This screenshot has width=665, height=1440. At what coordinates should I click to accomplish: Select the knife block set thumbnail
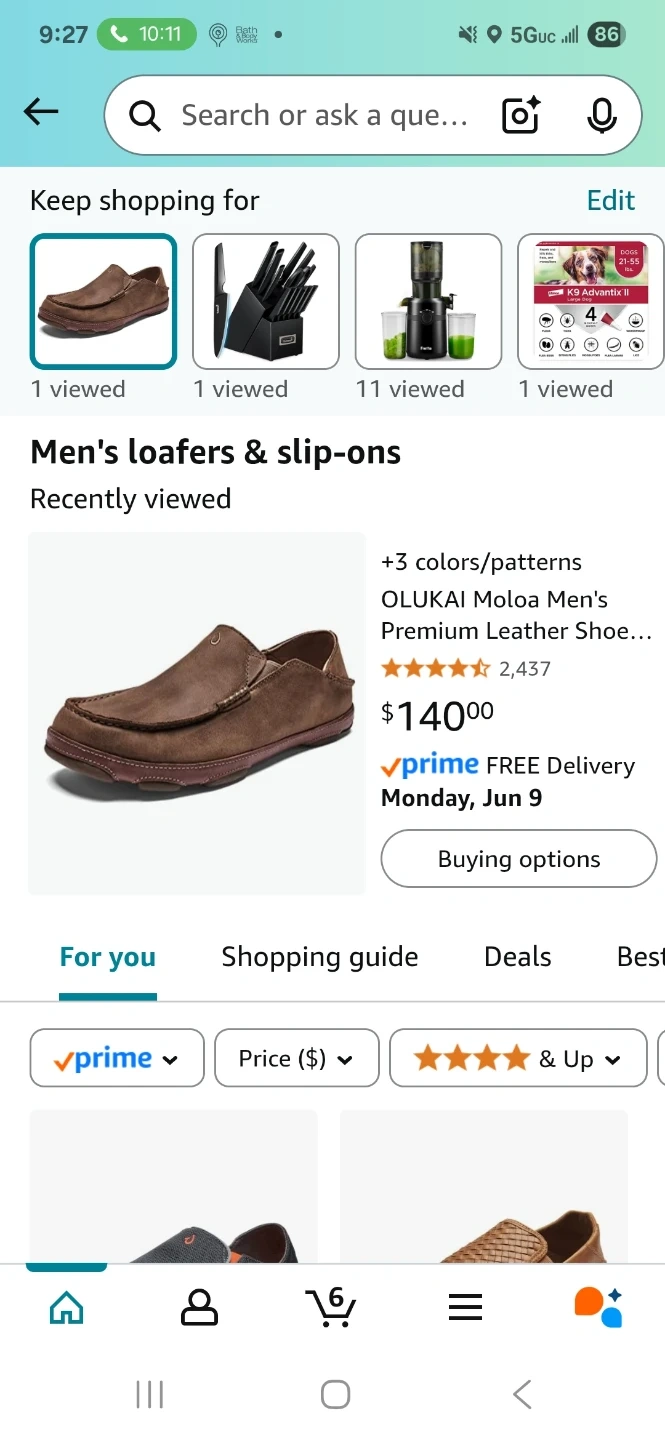click(x=265, y=302)
